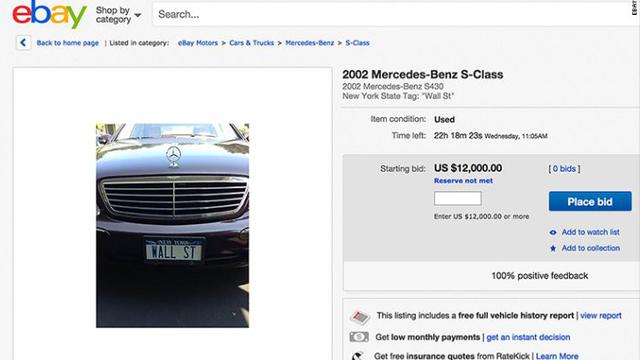The height and width of the screenshot is (360, 640).
Task: Click the back arrow icon
Action: 23,42
